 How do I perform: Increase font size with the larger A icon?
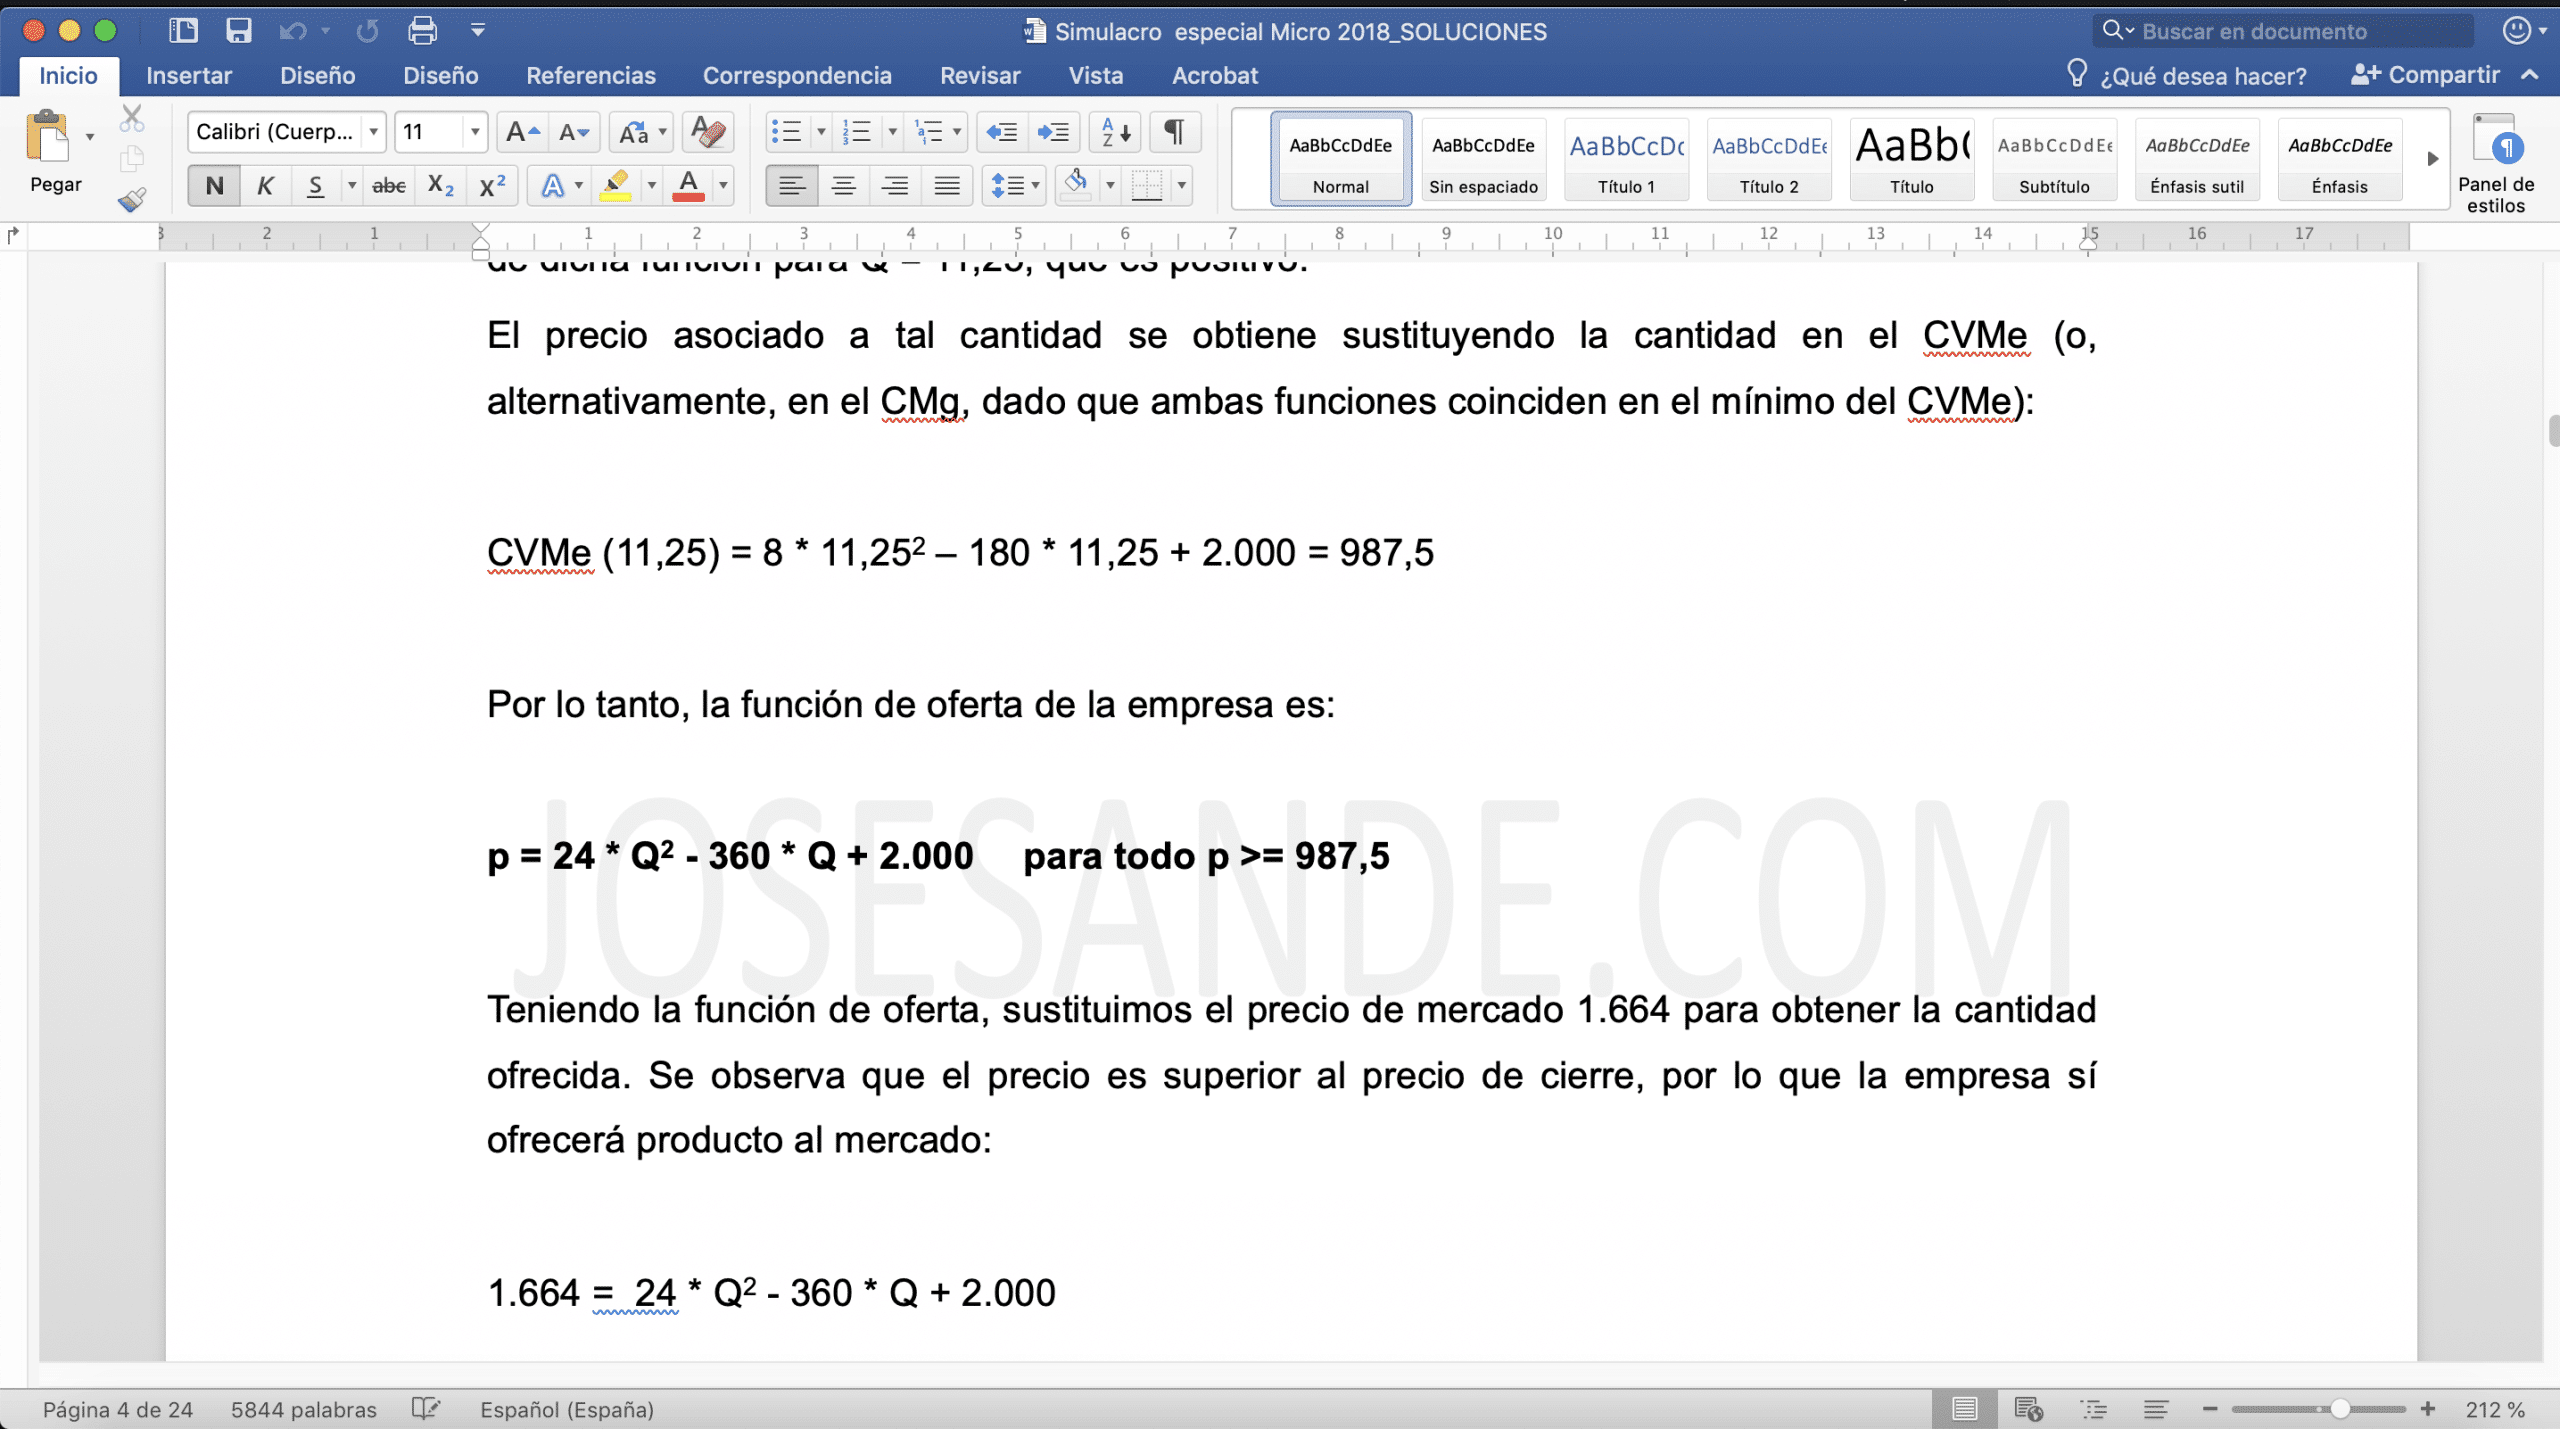pyautogui.click(x=523, y=132)
